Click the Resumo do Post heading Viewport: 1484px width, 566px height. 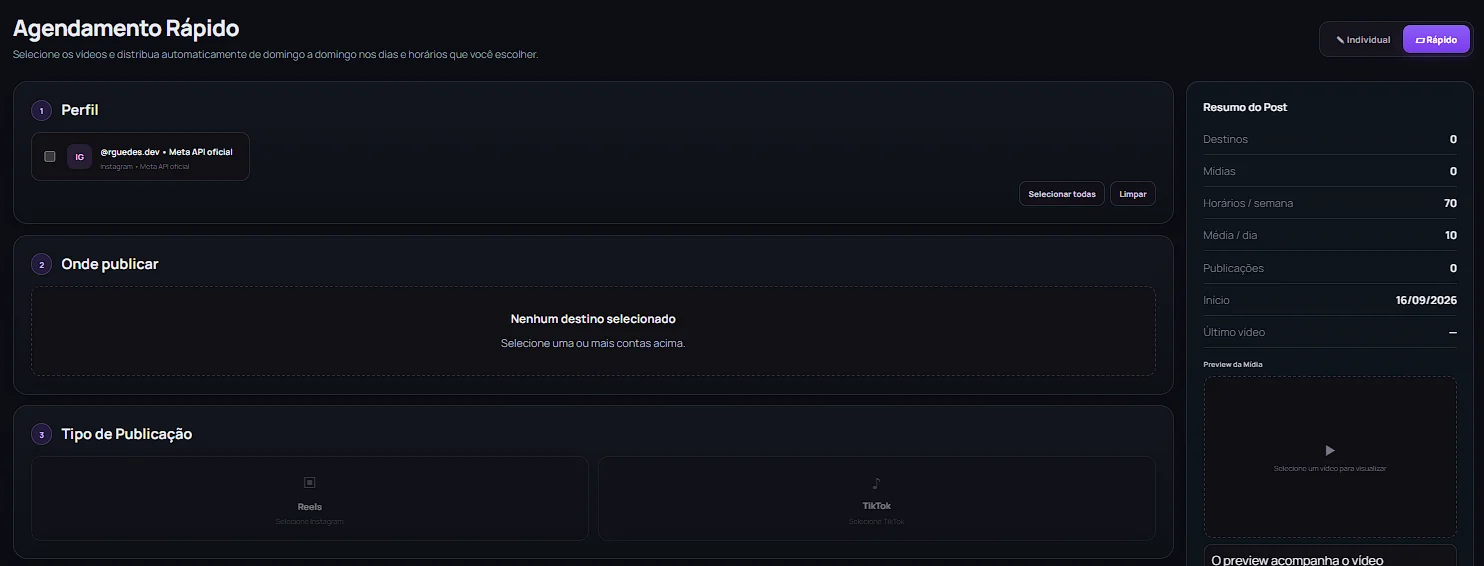point(1245,107)
